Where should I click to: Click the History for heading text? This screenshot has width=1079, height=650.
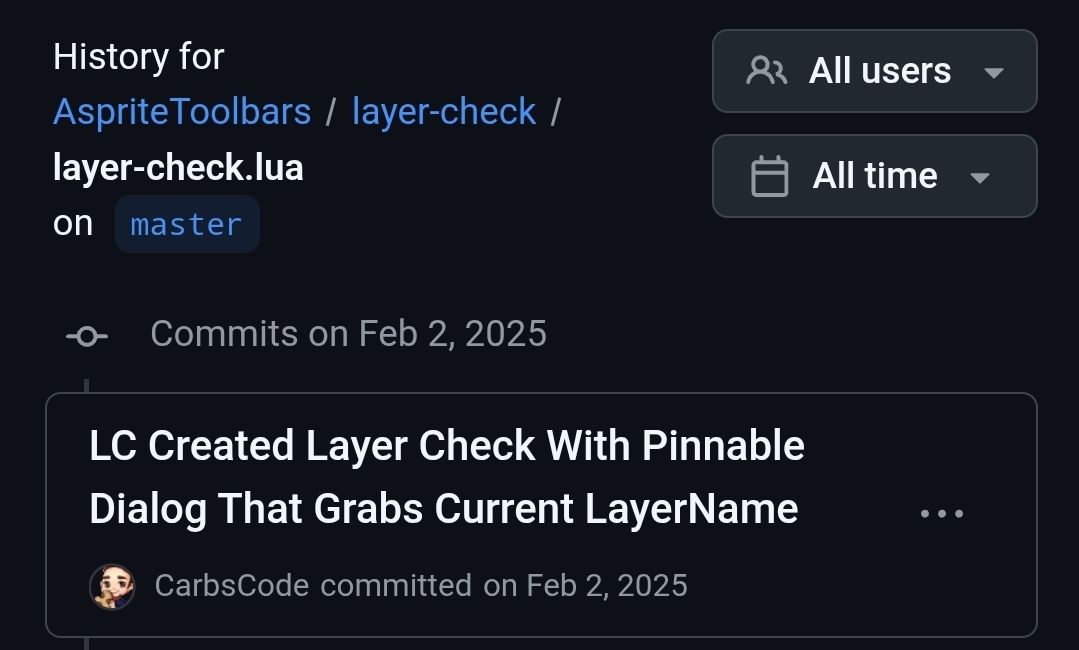pyautogui.click(x=138, y=57)
